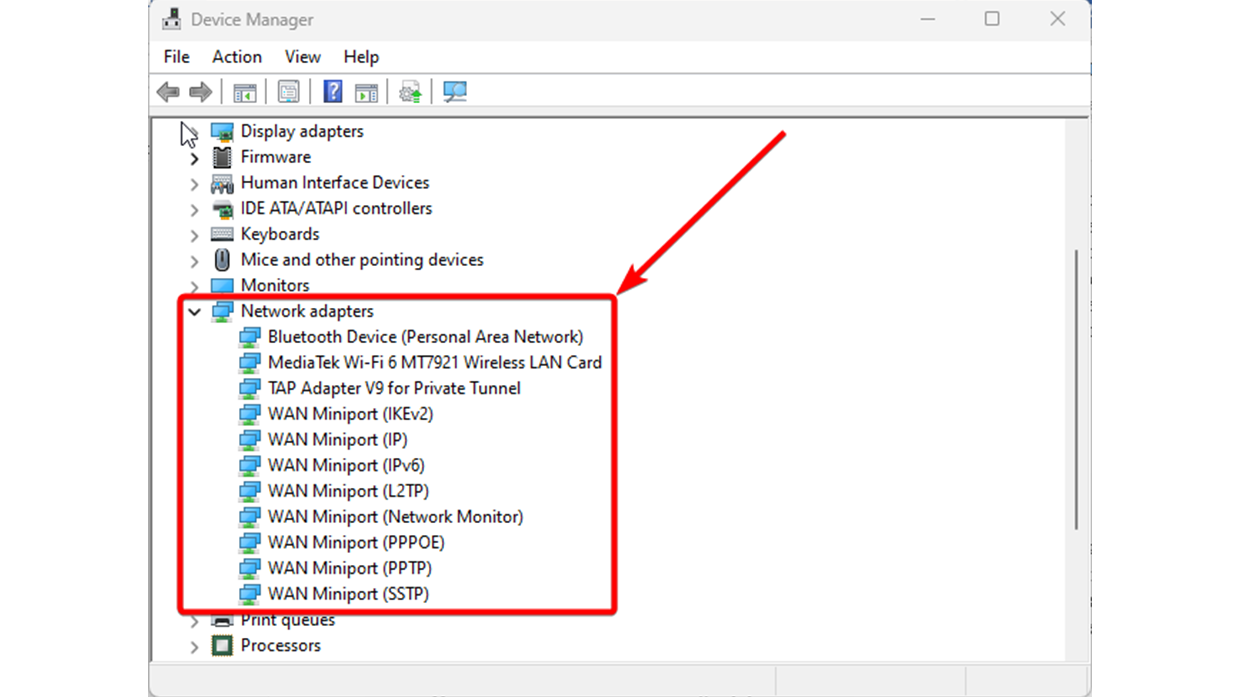Select MediaTek Wi-Fi 6 MT7921 Wireless LAN Card
The width and height of the screenshot is (1240, 697).
pos(434,362)
